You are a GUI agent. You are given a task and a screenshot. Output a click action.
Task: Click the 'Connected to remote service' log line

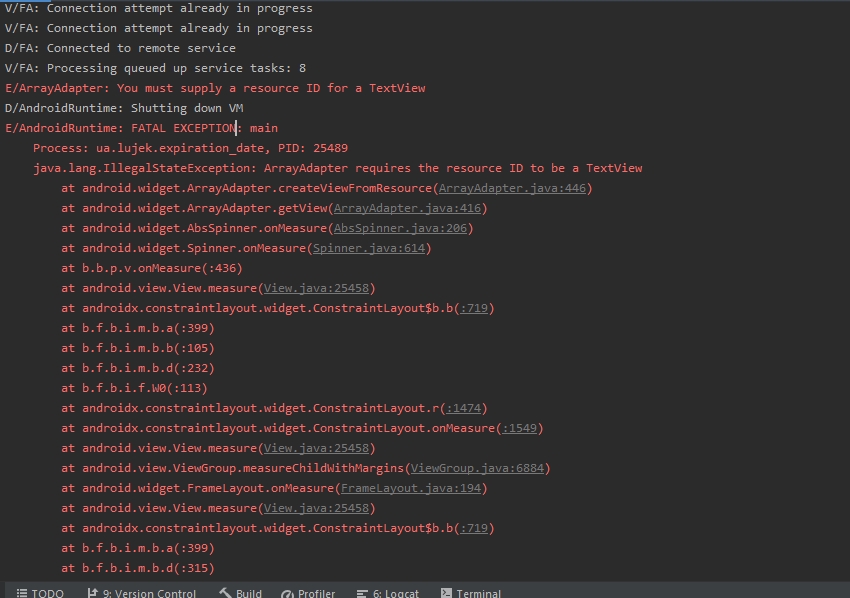[120, 48]
